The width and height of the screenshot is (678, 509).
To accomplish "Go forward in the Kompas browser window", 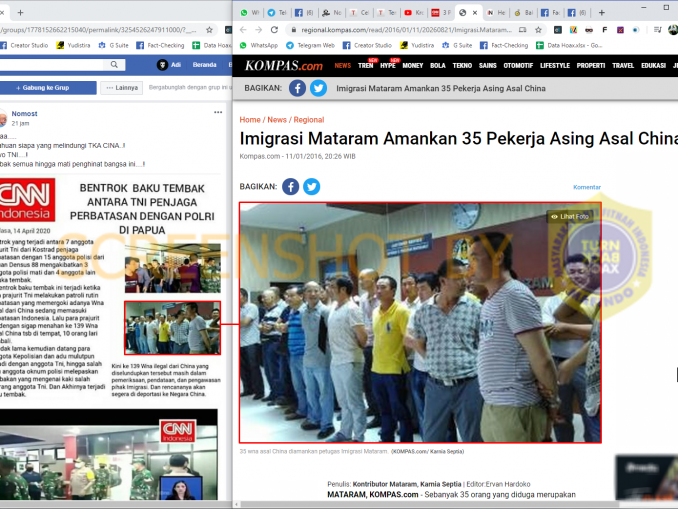I will [259, 30].
